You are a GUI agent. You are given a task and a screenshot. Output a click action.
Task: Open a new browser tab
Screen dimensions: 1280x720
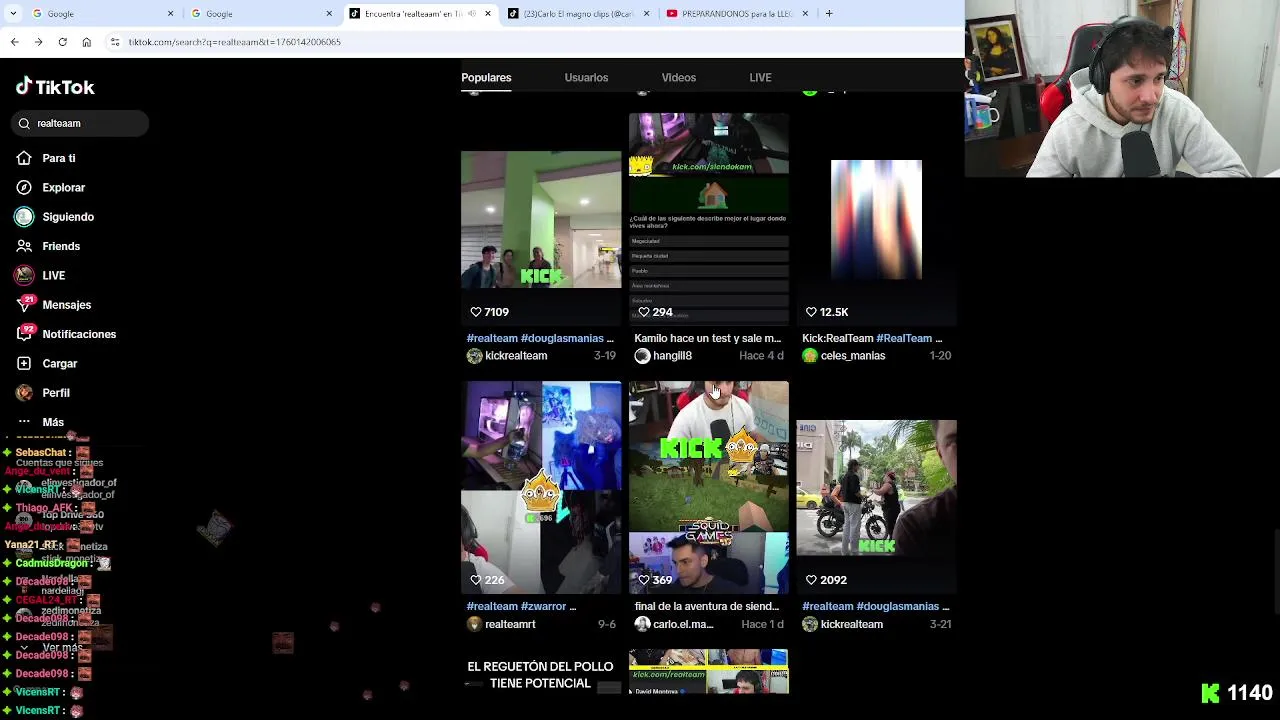point(829,14)
